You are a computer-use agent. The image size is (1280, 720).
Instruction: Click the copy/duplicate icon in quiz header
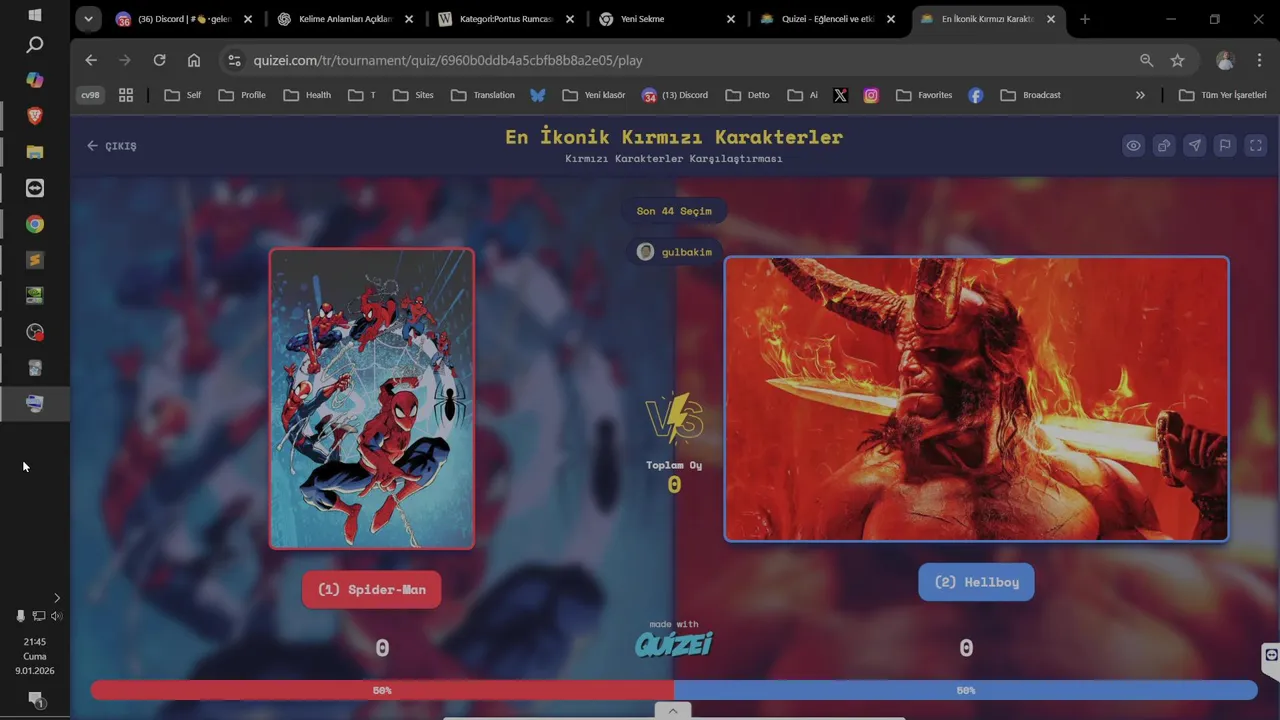[x=1164, y=145]
